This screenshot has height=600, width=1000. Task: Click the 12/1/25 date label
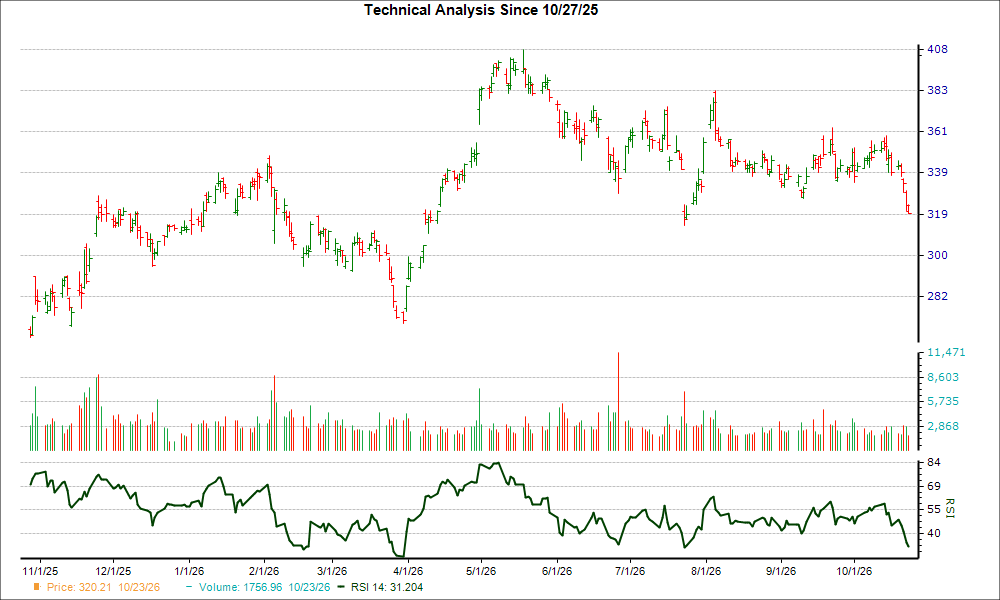click(113, 571)
